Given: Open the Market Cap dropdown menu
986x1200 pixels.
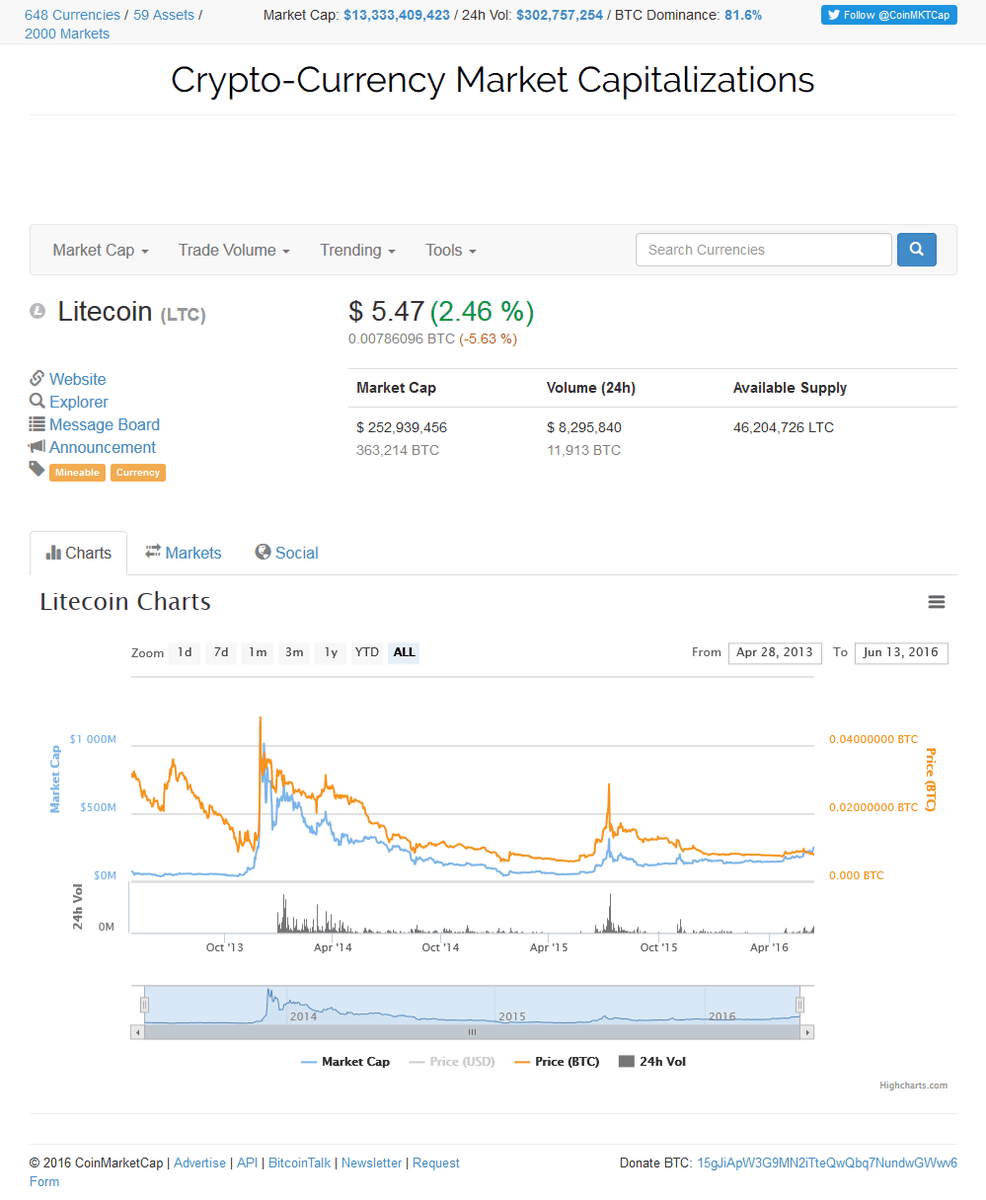Looking at the screenshot, I should [x=101, y=250].
